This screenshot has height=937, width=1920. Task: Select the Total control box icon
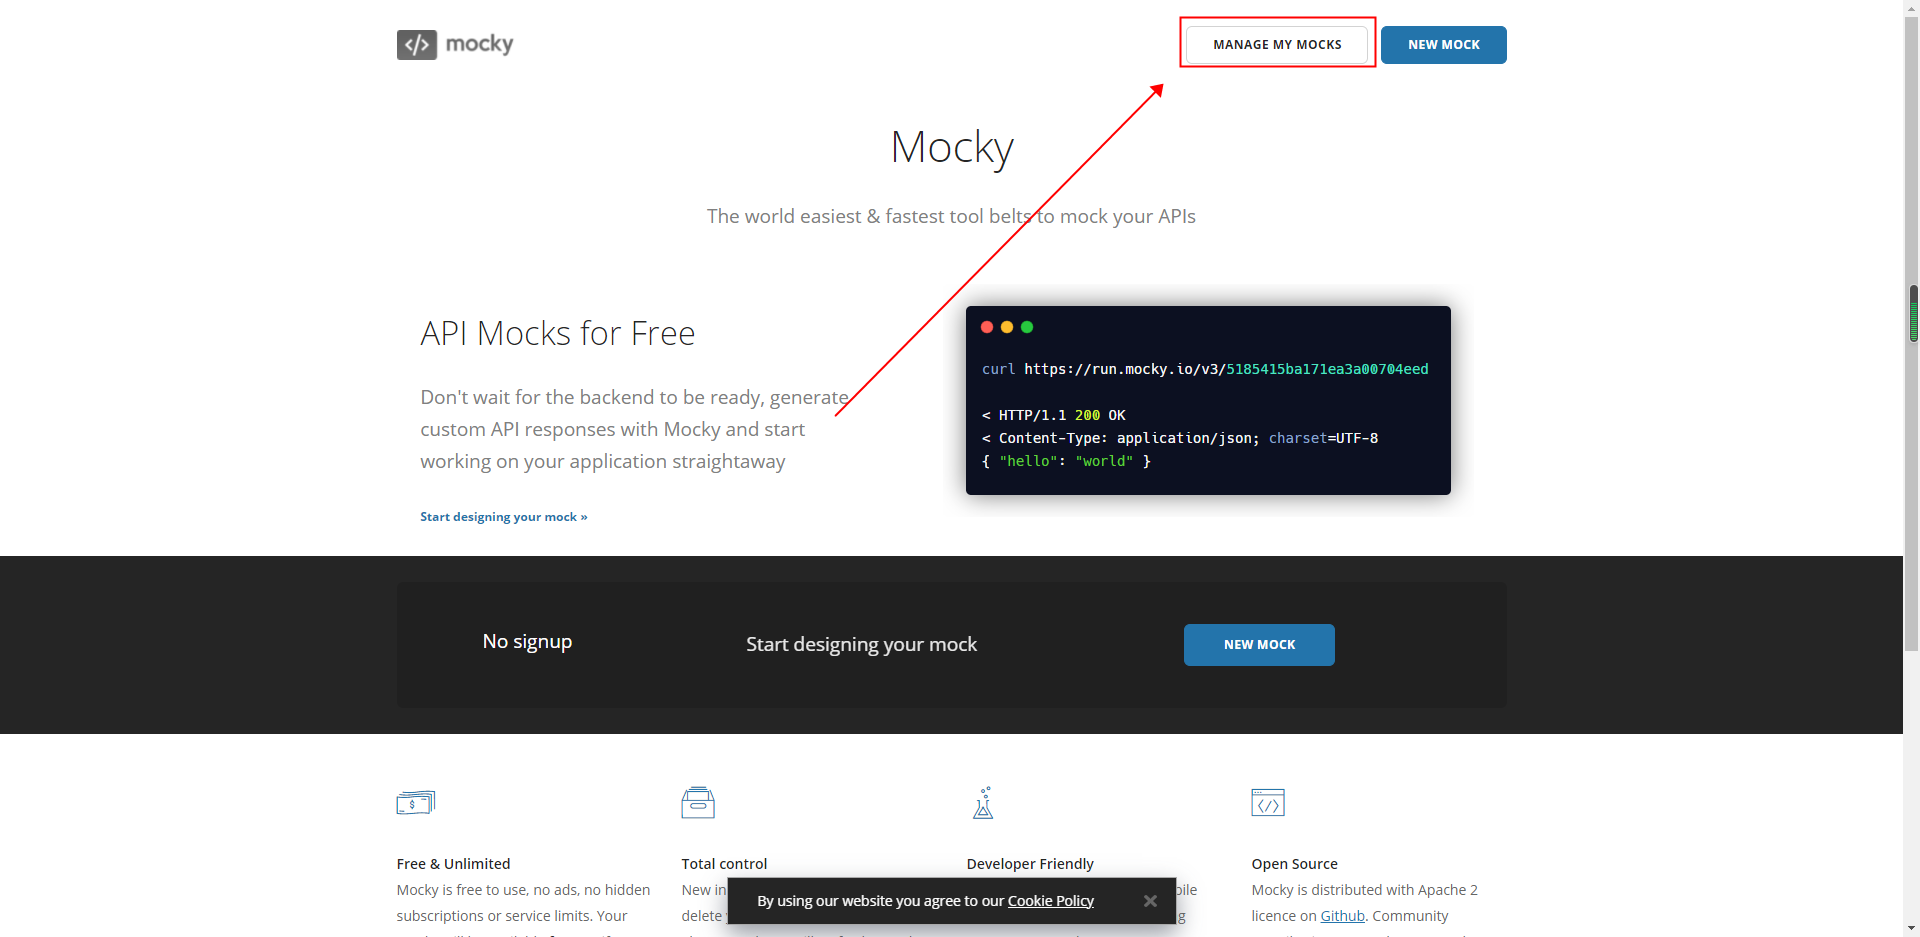(x=698, y=802)
